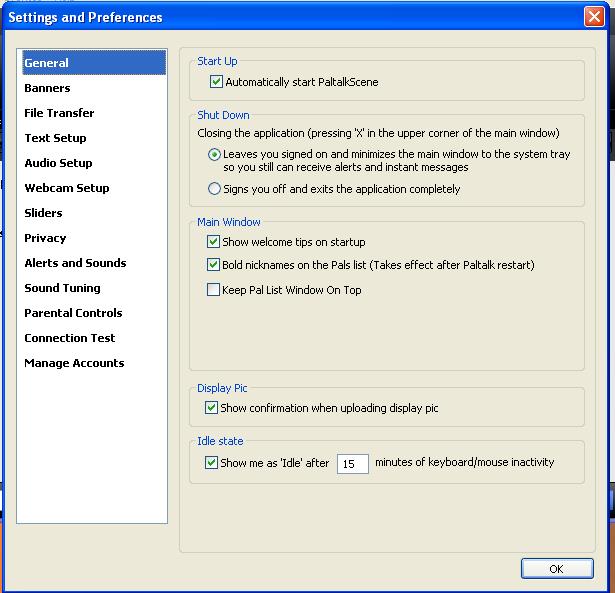Open Parental Controls category

[x=73, y=313]
